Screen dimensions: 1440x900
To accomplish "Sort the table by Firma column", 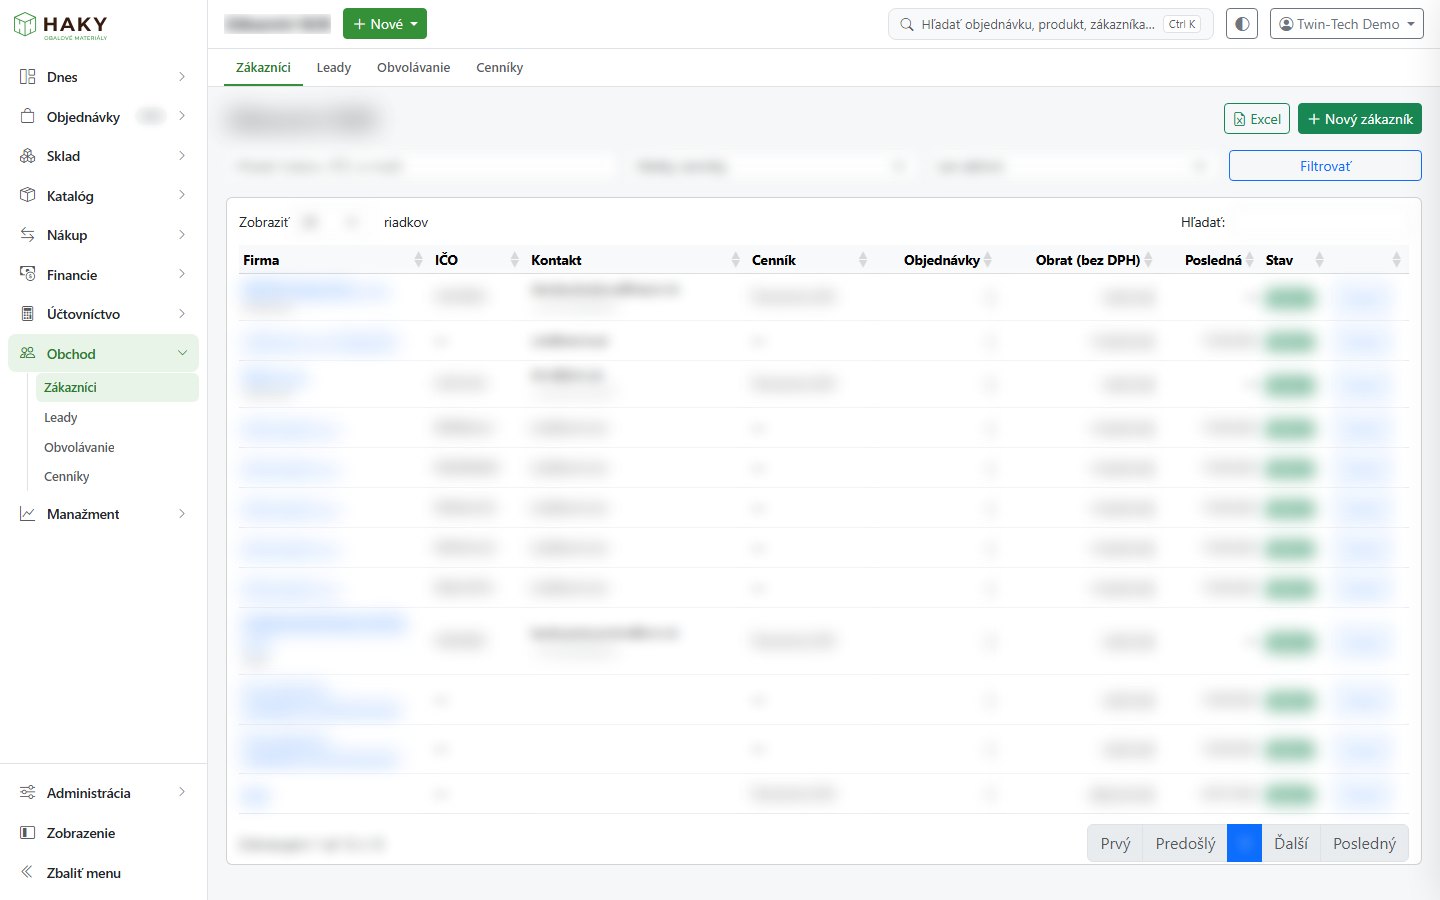I will pos(333,260).
